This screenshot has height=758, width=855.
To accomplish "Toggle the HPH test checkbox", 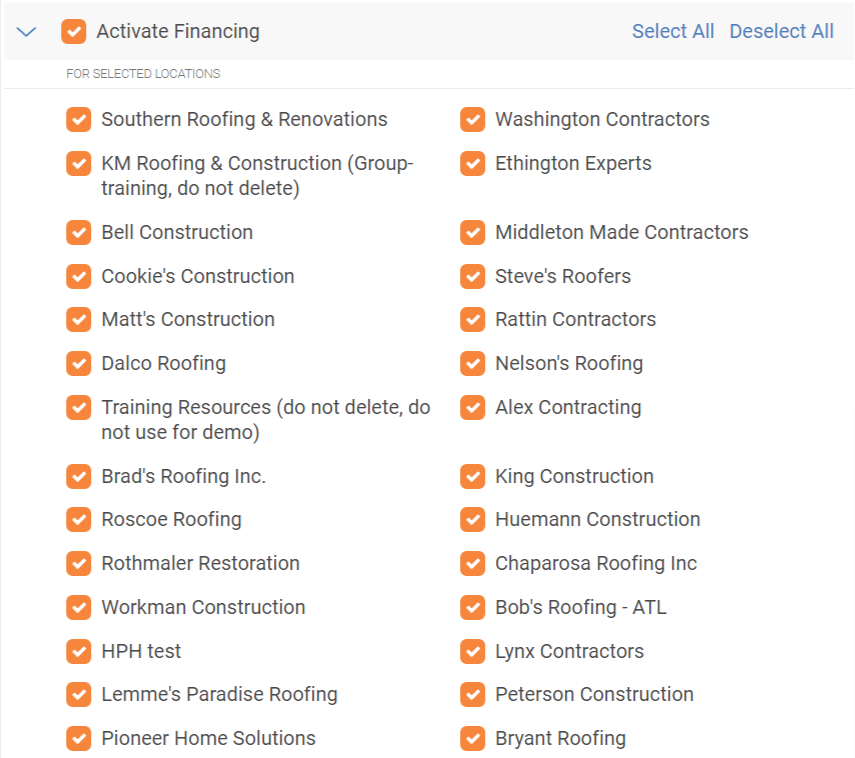I will point(79,652).
